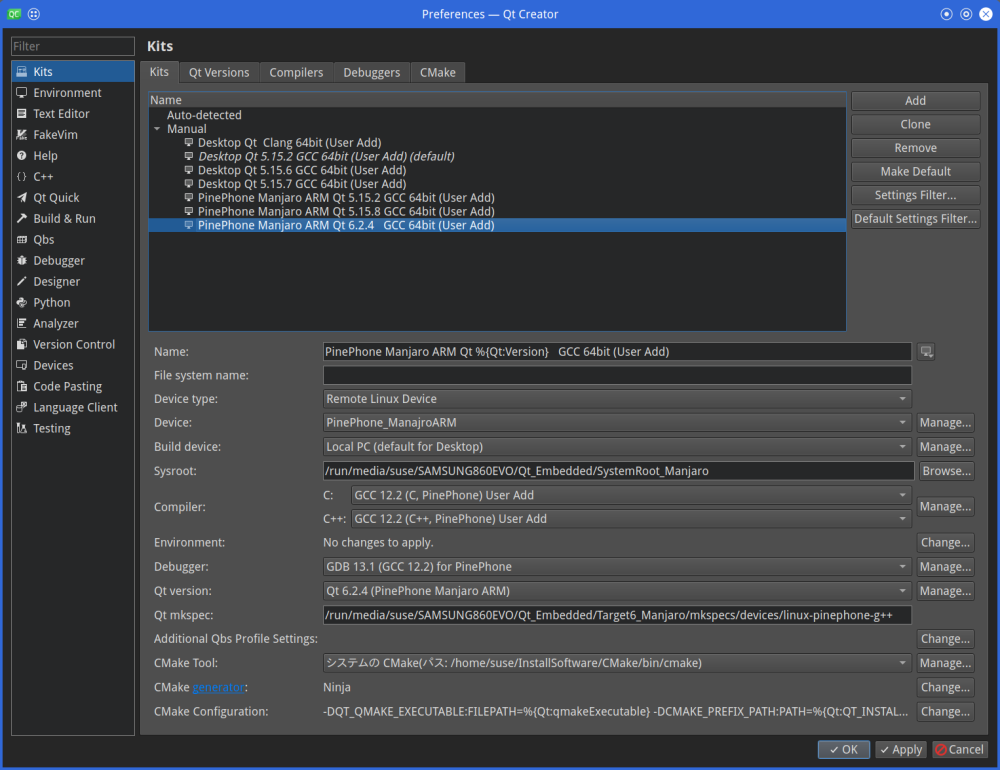Click Change... for Environment
1000x770 pixels.
pos(945,542)
